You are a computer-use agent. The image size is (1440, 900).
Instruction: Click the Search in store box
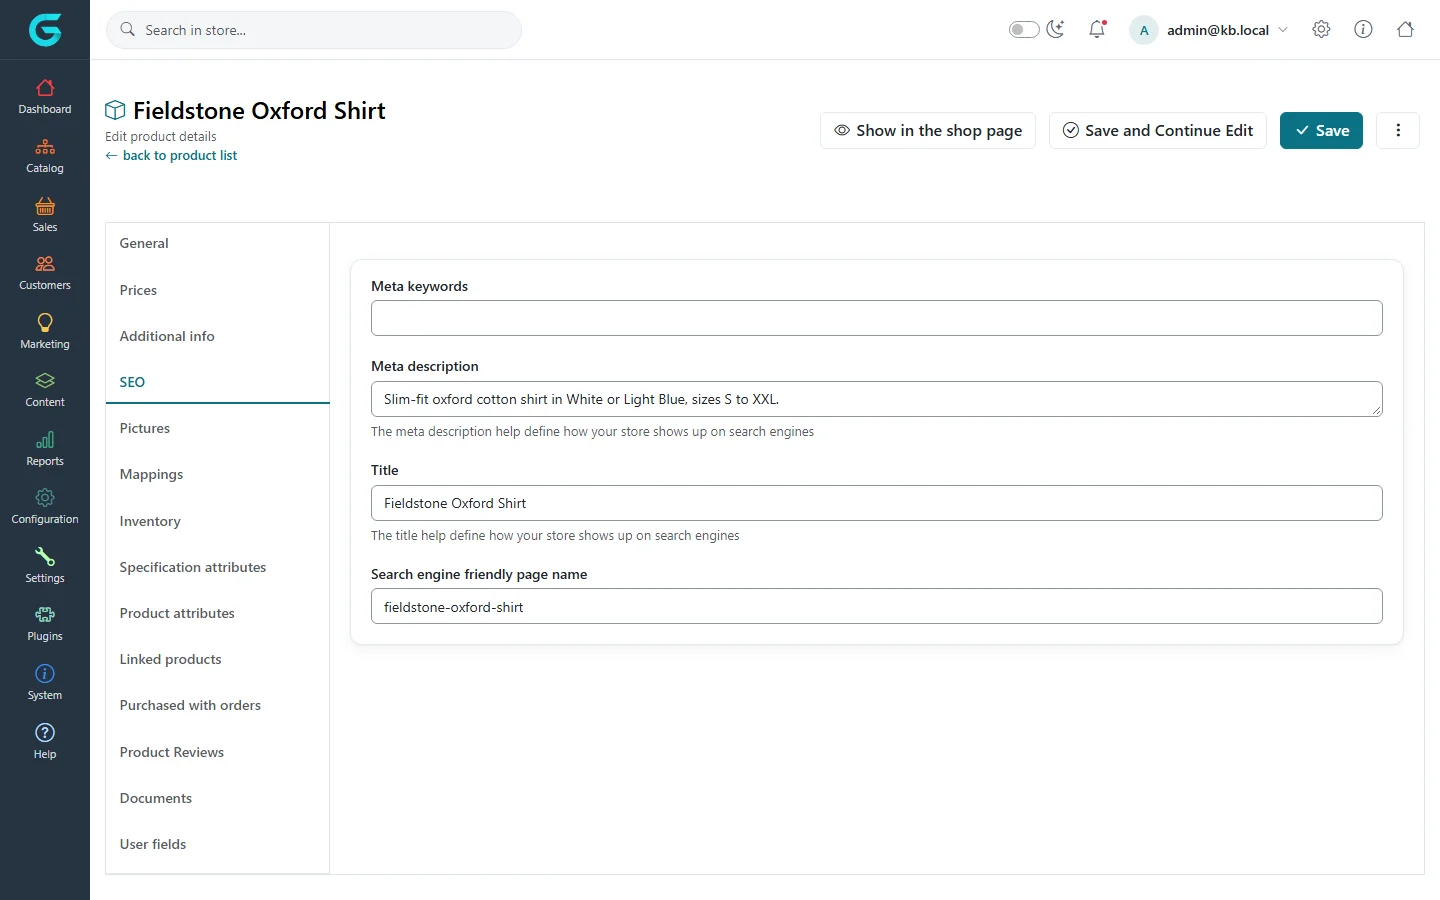(314, 30)
